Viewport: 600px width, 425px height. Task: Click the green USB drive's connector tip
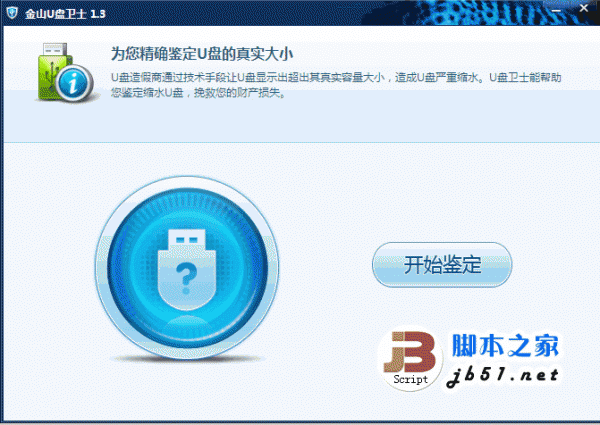click(x=55, y=49)
